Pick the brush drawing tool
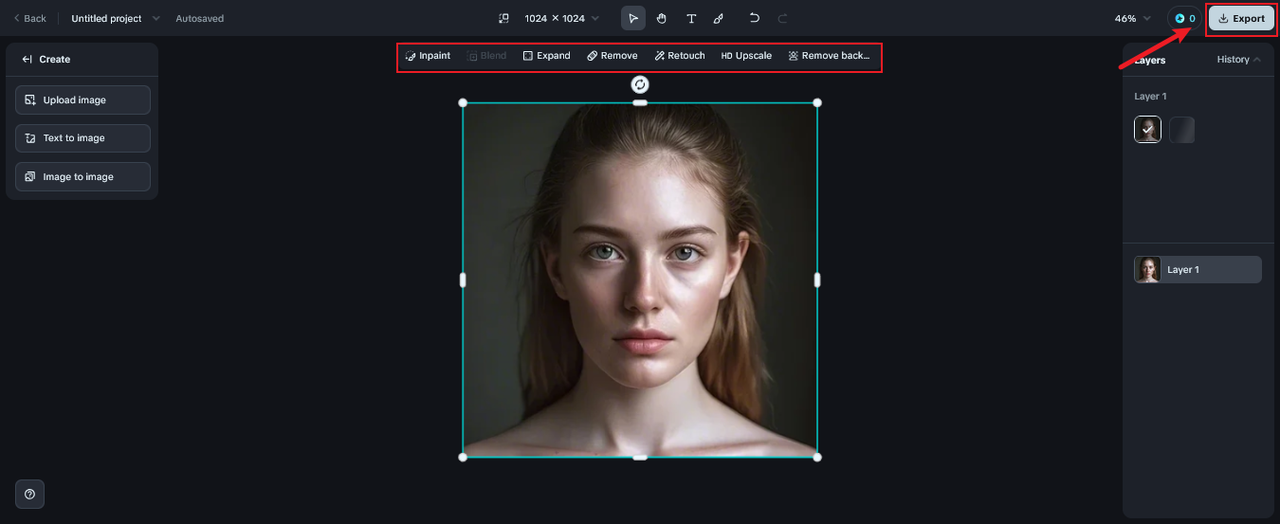Viewport: 1280px width, 524px height. tap(718, 18)
